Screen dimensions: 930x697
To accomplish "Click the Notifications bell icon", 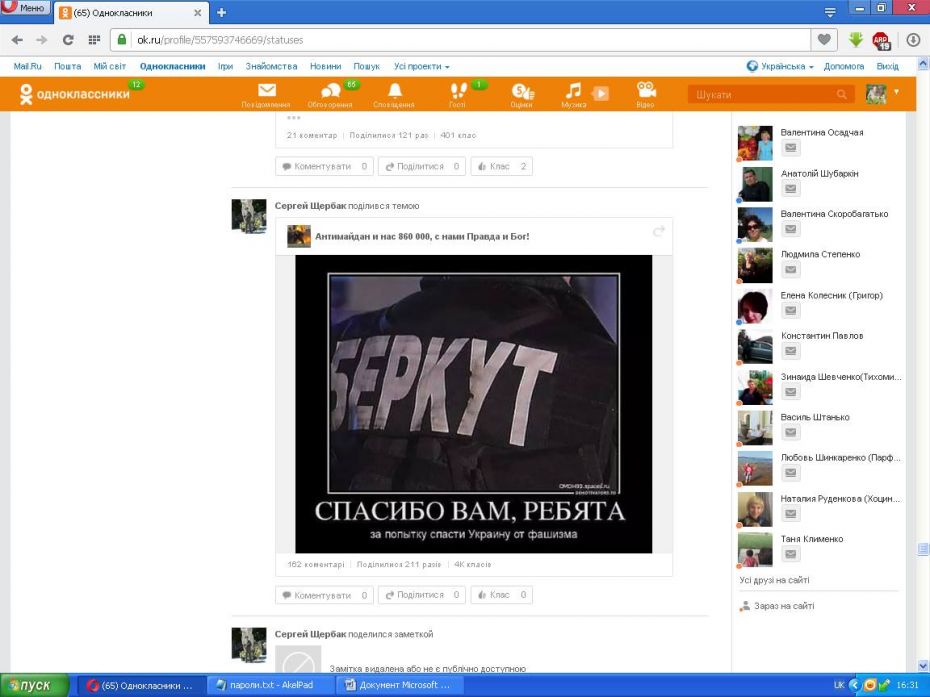I will 394,92.
